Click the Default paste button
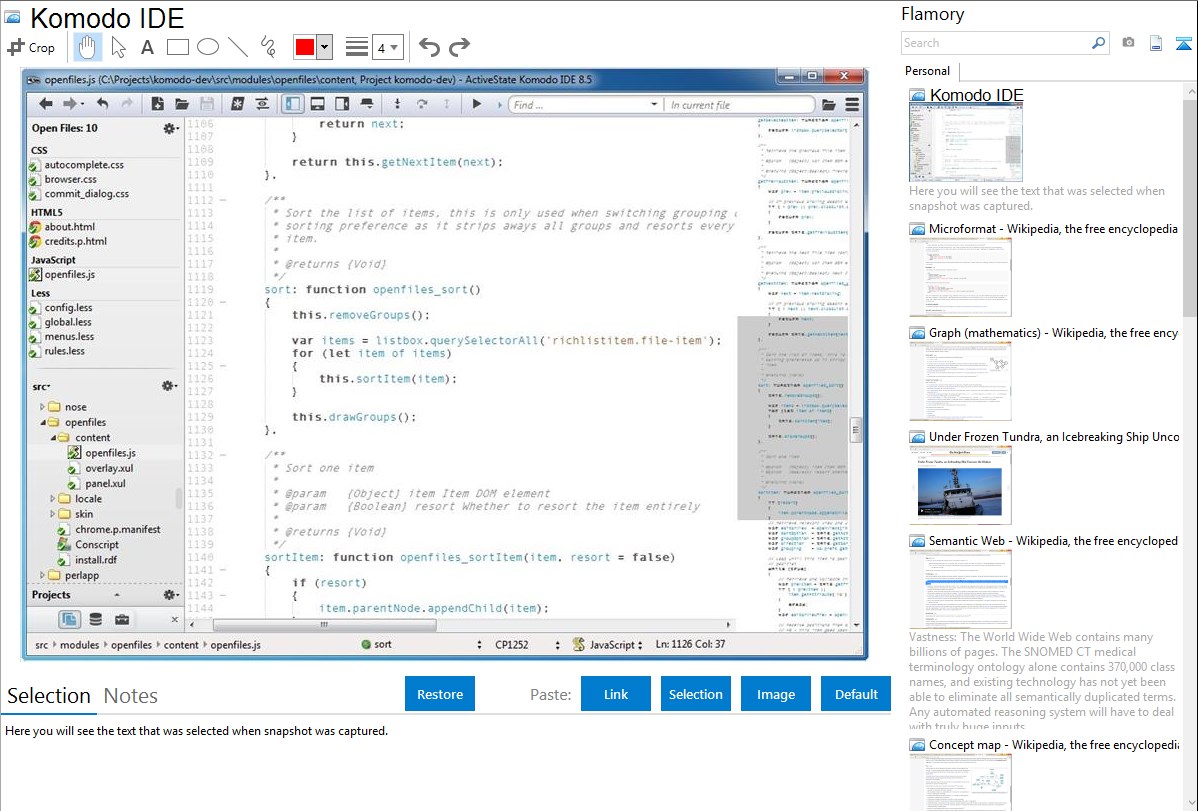 [856, 694]
